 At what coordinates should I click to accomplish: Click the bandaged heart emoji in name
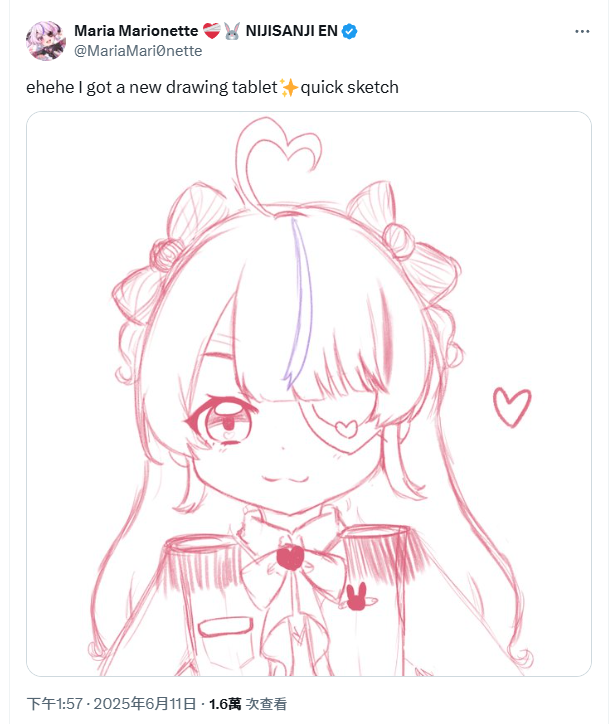[211, 31]
